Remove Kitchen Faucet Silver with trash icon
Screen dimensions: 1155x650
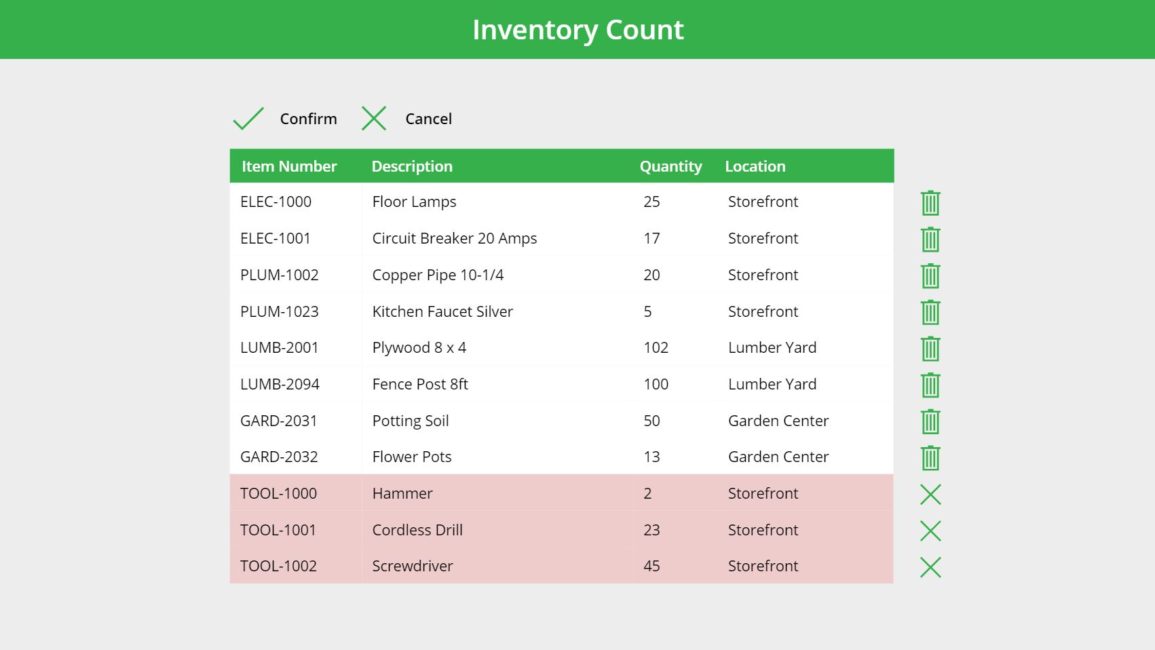point(930,312)
